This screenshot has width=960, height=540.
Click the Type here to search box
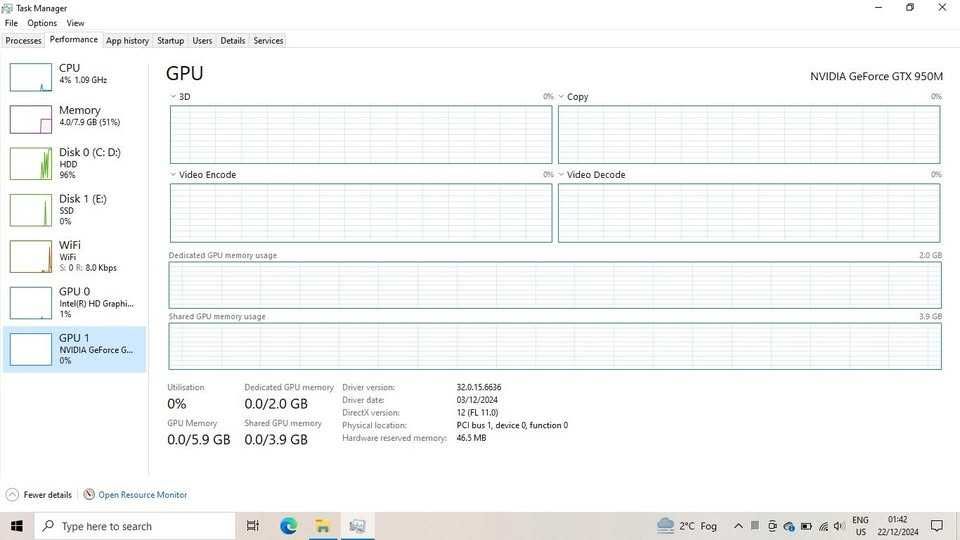[x=136, y=526]
